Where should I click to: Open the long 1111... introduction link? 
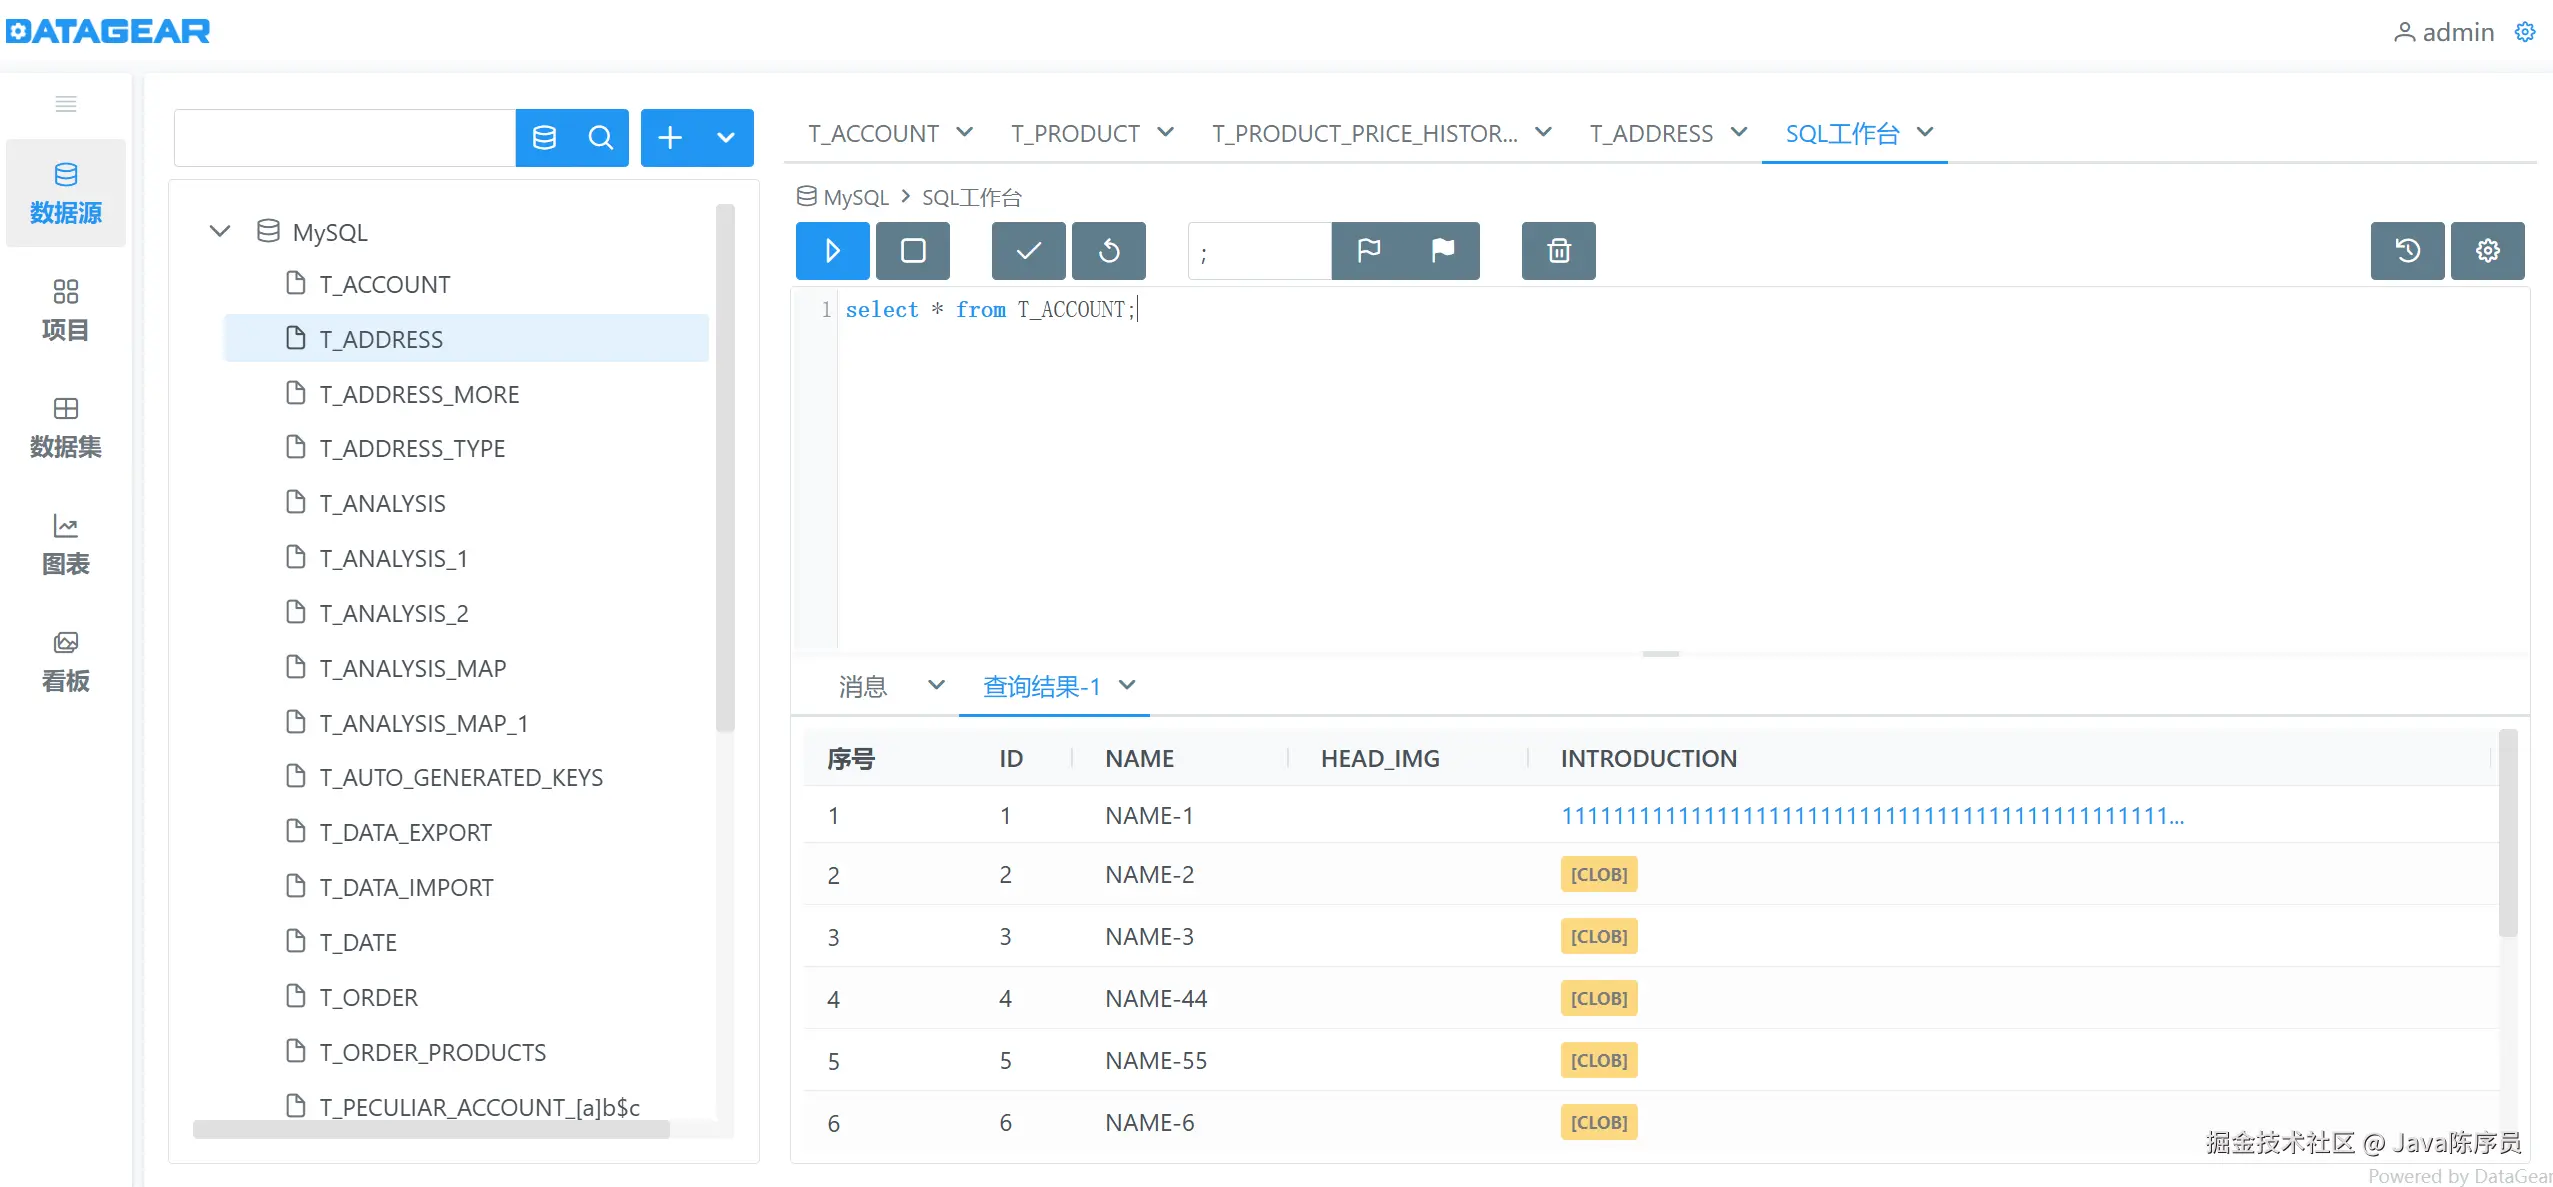tap(1872, 815)
